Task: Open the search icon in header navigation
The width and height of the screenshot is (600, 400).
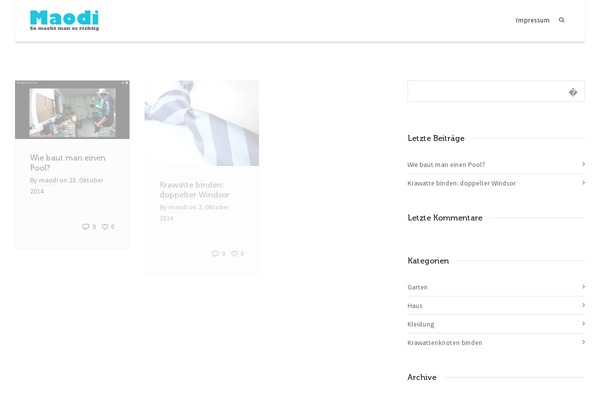Action: [561, 20]
